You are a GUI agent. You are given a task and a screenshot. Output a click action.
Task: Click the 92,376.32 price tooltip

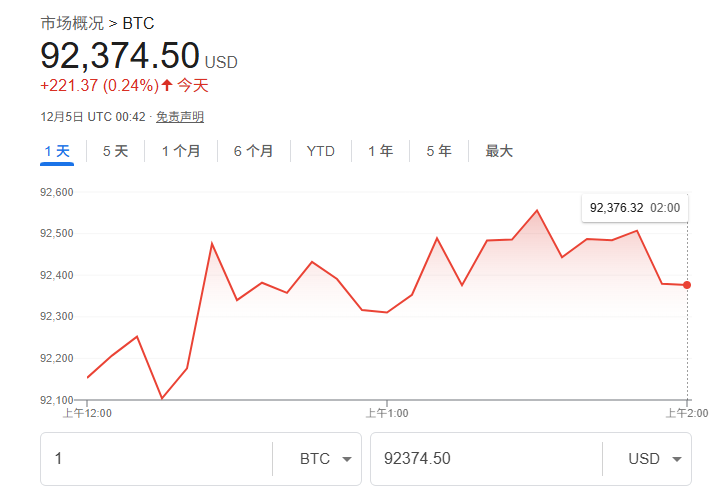click(634, 208)
